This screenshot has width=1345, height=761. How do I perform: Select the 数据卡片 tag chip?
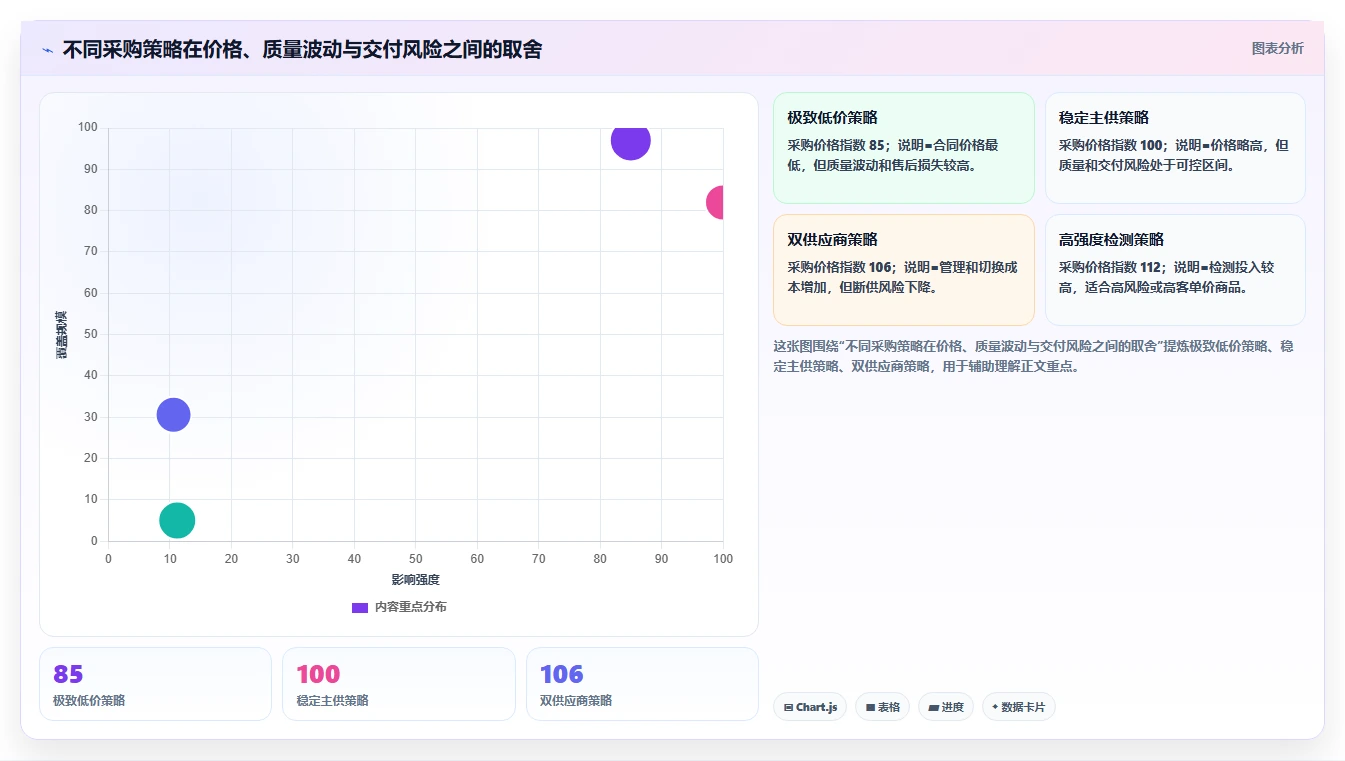point(1018,707)
